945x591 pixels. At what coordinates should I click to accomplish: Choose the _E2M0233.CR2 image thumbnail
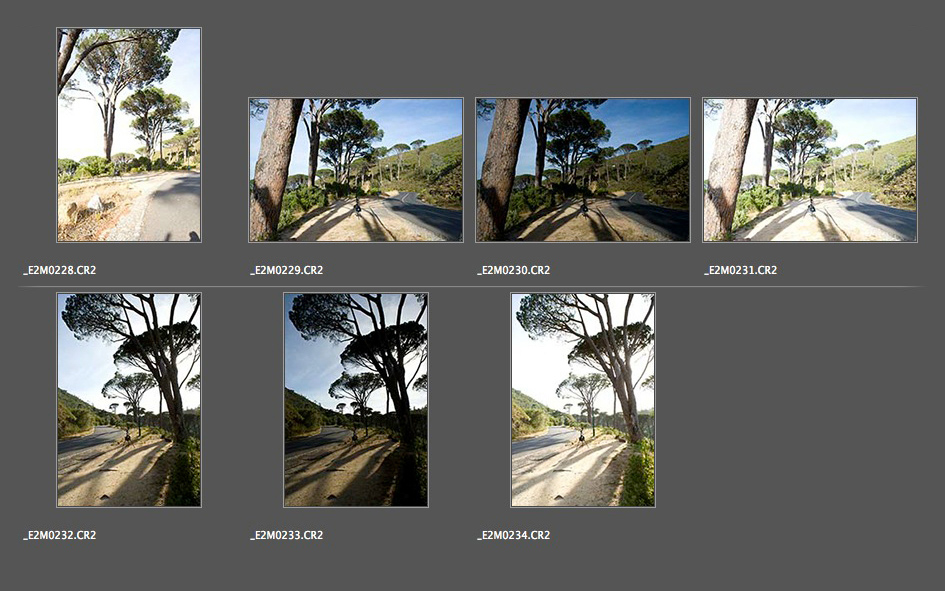[x=356, y=400]
